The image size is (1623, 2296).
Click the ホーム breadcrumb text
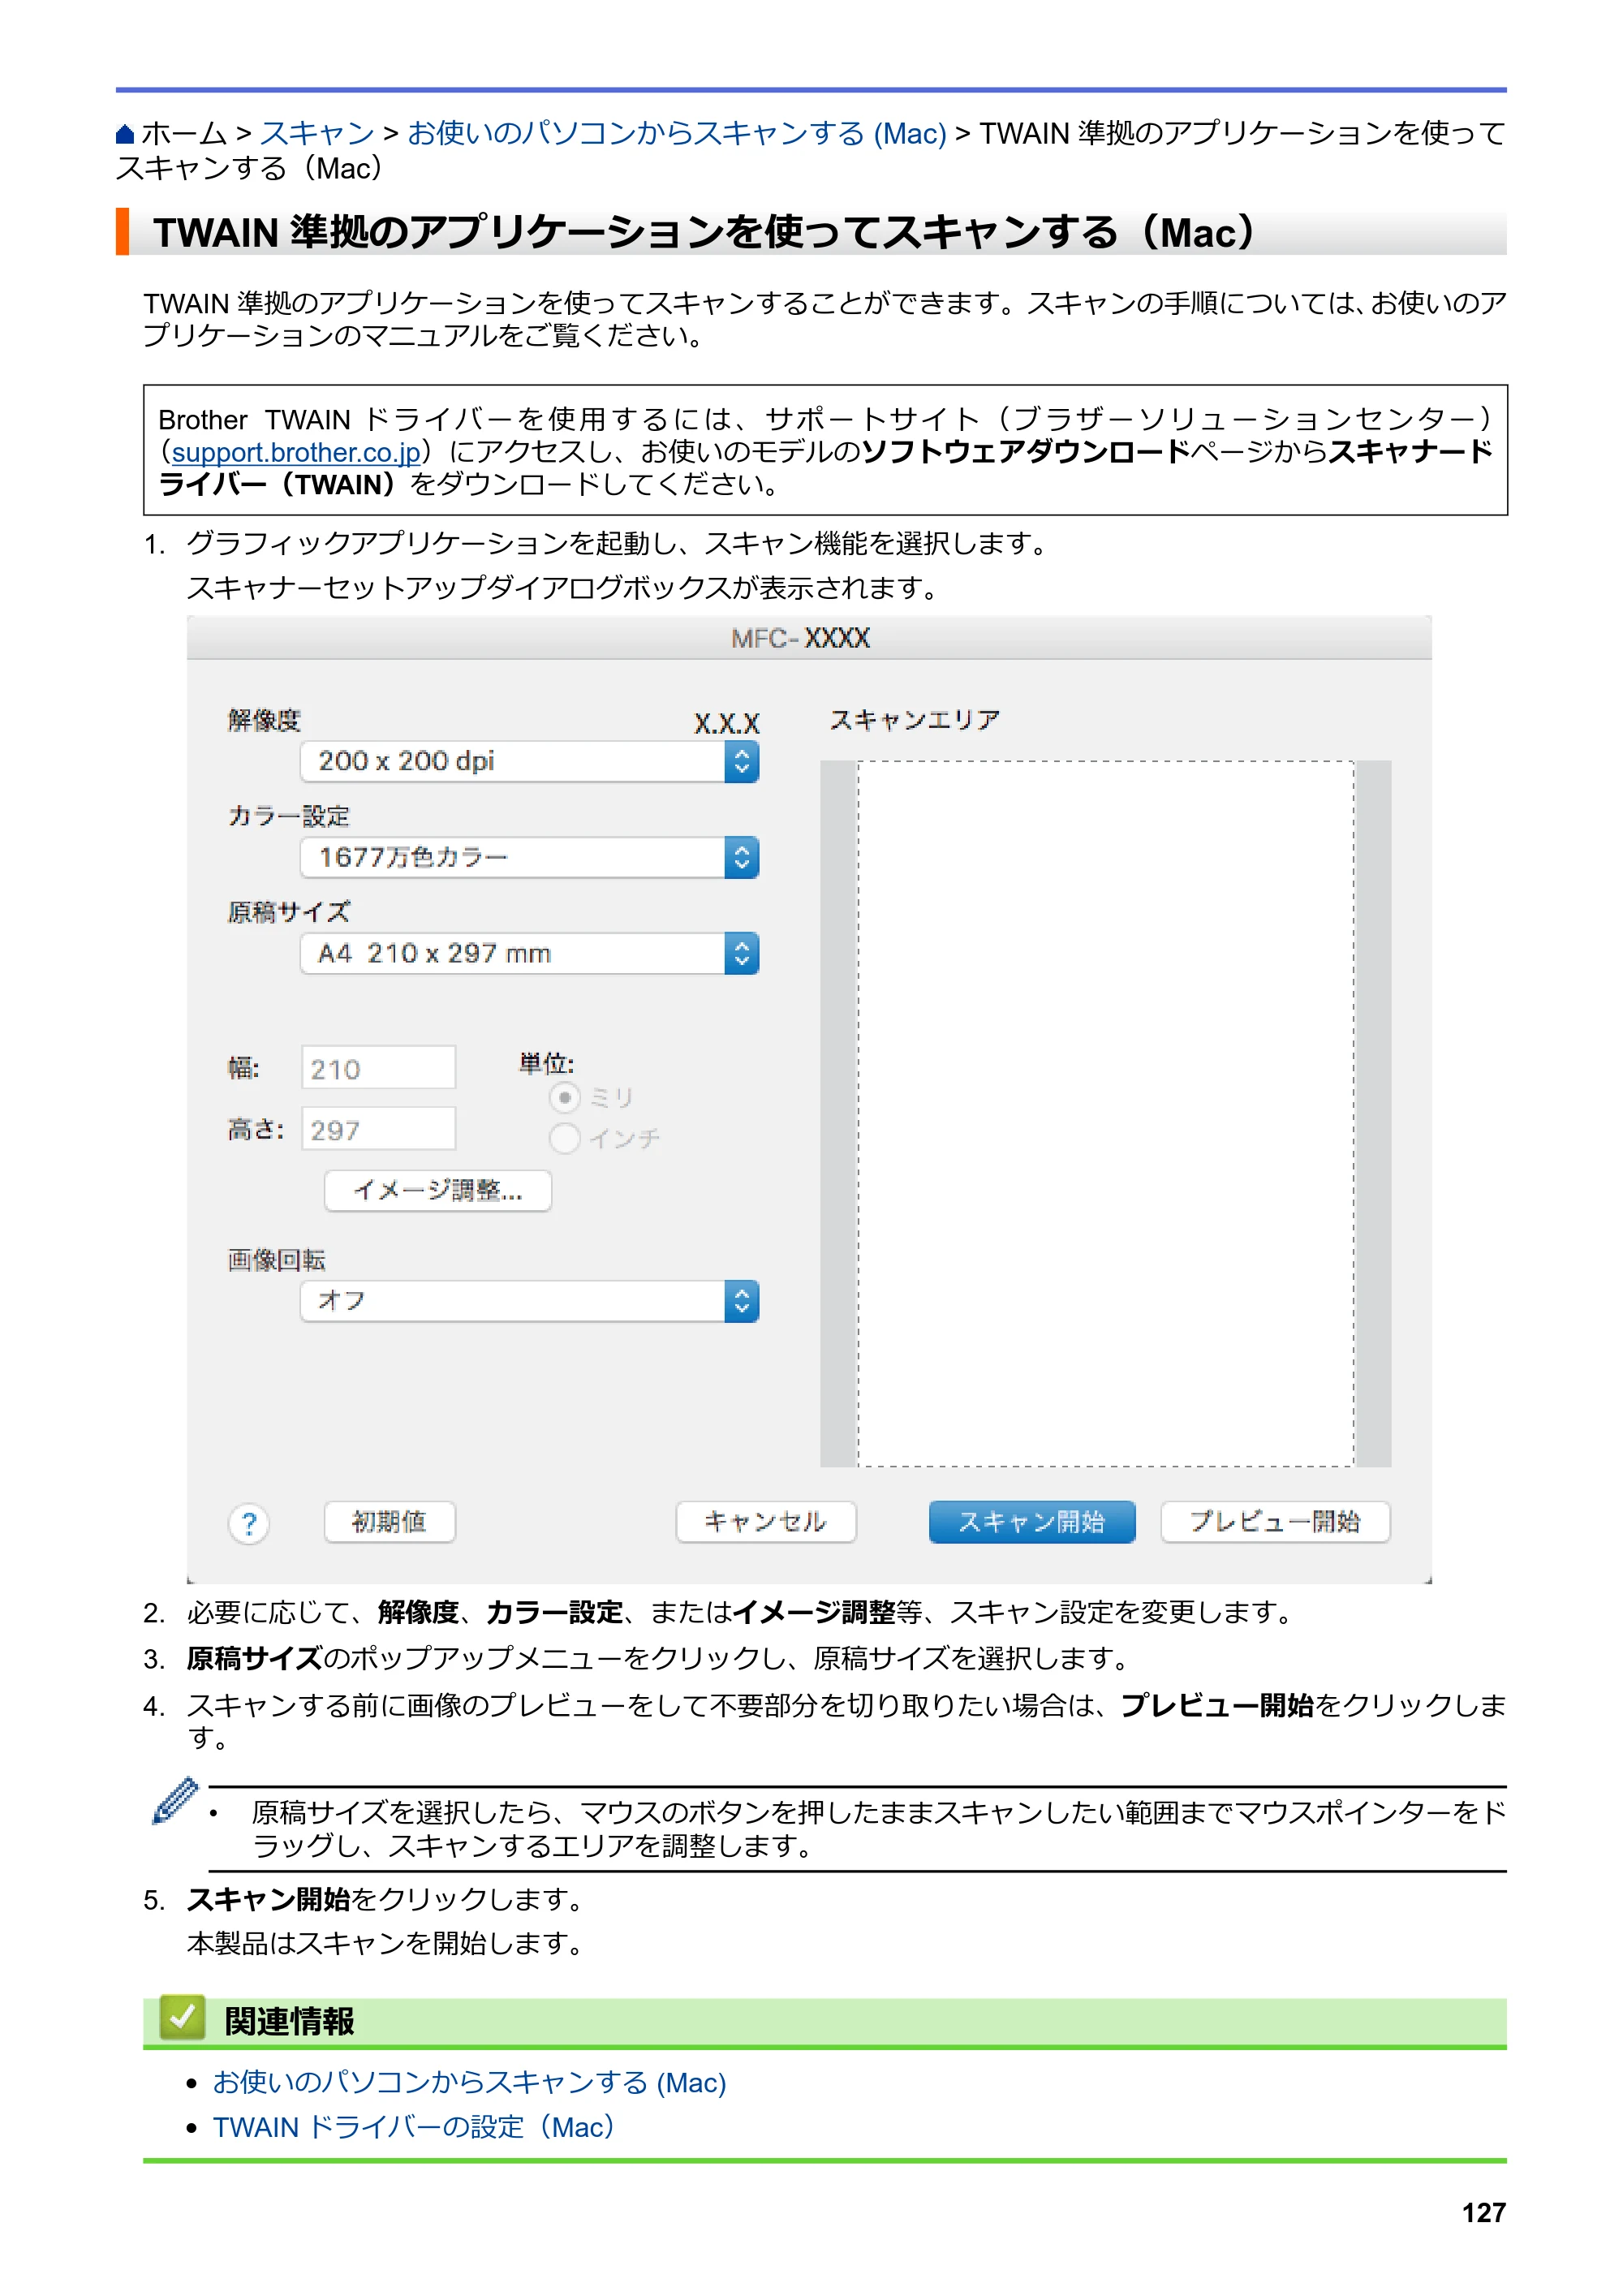coord(184,133)
